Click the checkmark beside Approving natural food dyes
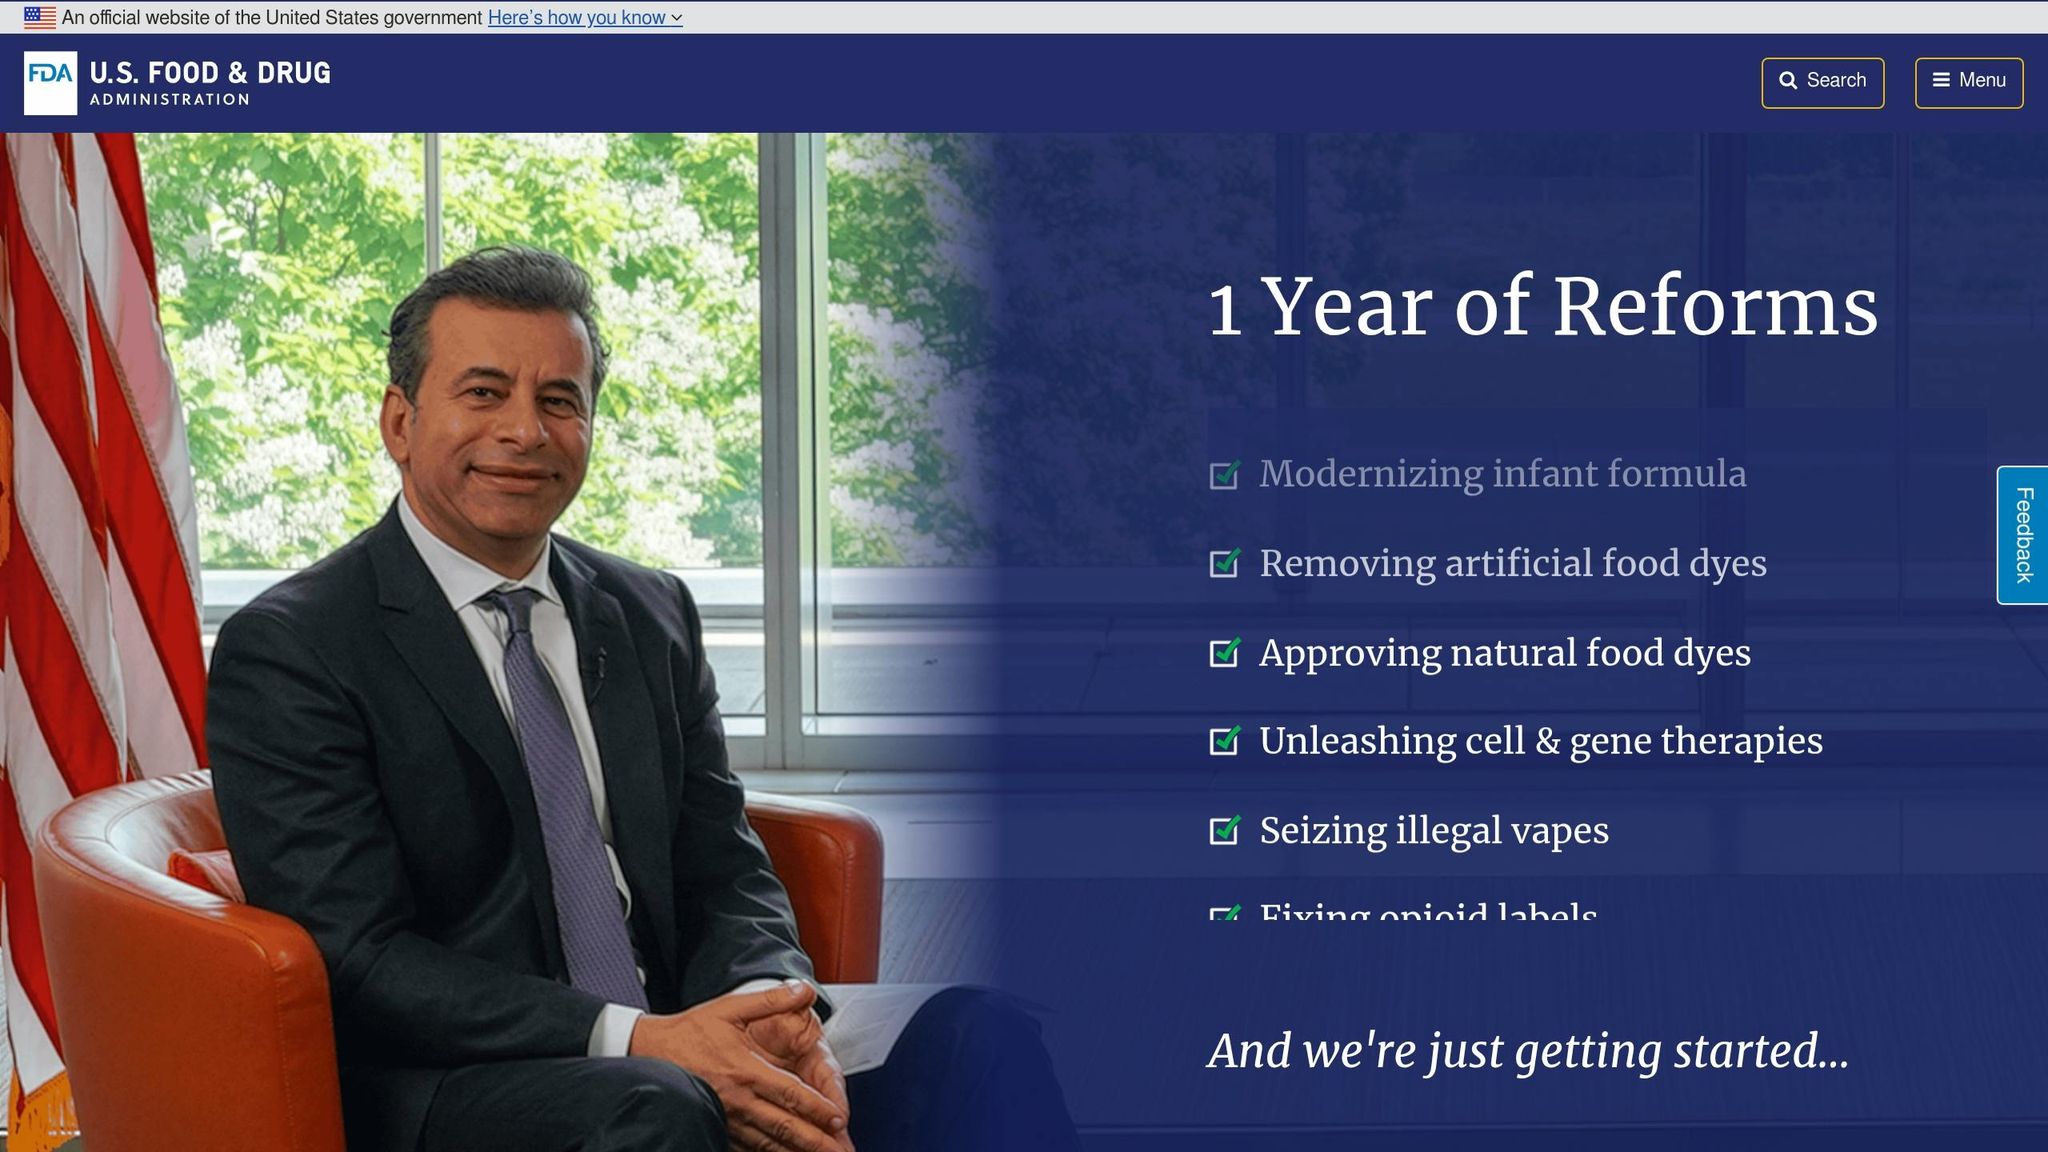 click(x=1225, y=652)
